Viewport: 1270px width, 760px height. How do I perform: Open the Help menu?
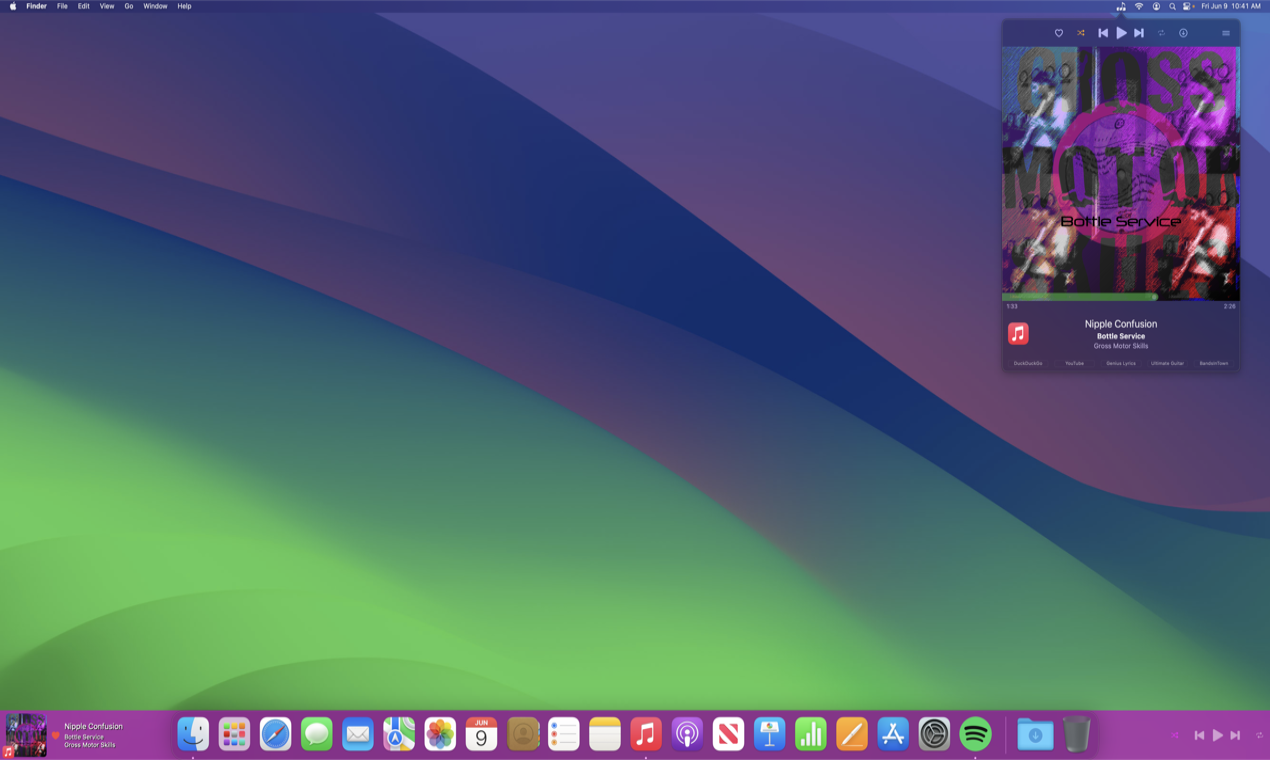[184, 6]
